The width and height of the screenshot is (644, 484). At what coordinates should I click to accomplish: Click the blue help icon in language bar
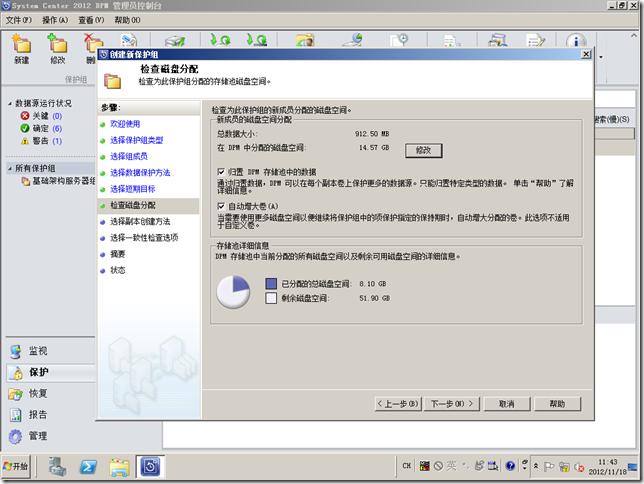(511, 466)
